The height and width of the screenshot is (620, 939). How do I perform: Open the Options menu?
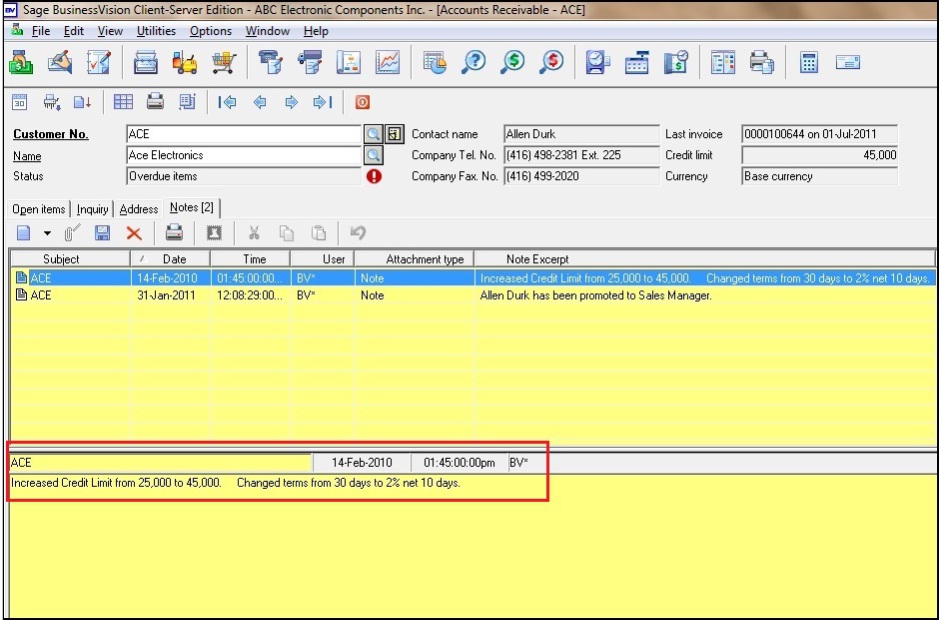pyautogui.click(x=210, y=31)
